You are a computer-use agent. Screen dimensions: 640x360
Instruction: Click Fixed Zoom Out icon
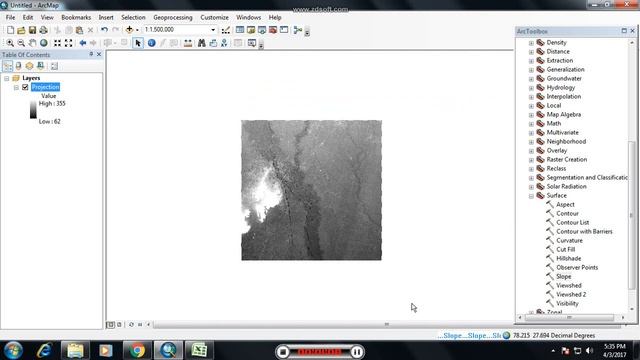[69, 43]
